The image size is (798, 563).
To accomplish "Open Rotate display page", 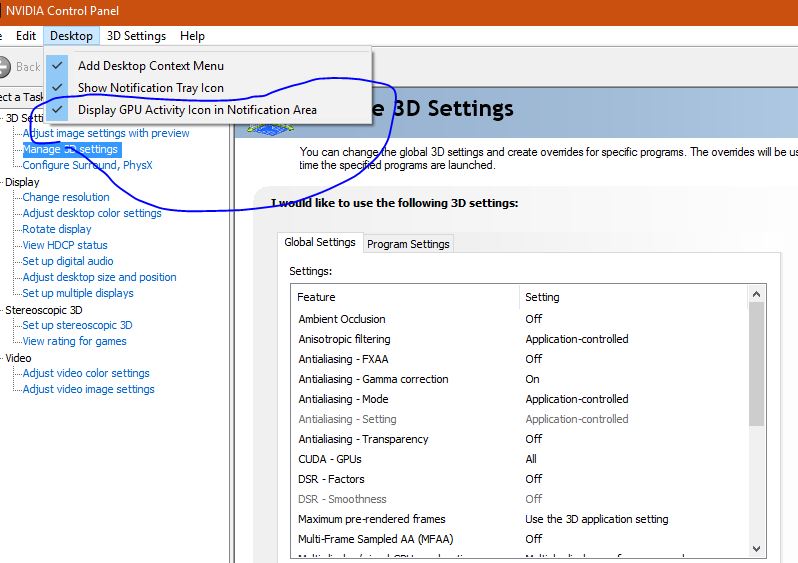I will click(56, 229).
